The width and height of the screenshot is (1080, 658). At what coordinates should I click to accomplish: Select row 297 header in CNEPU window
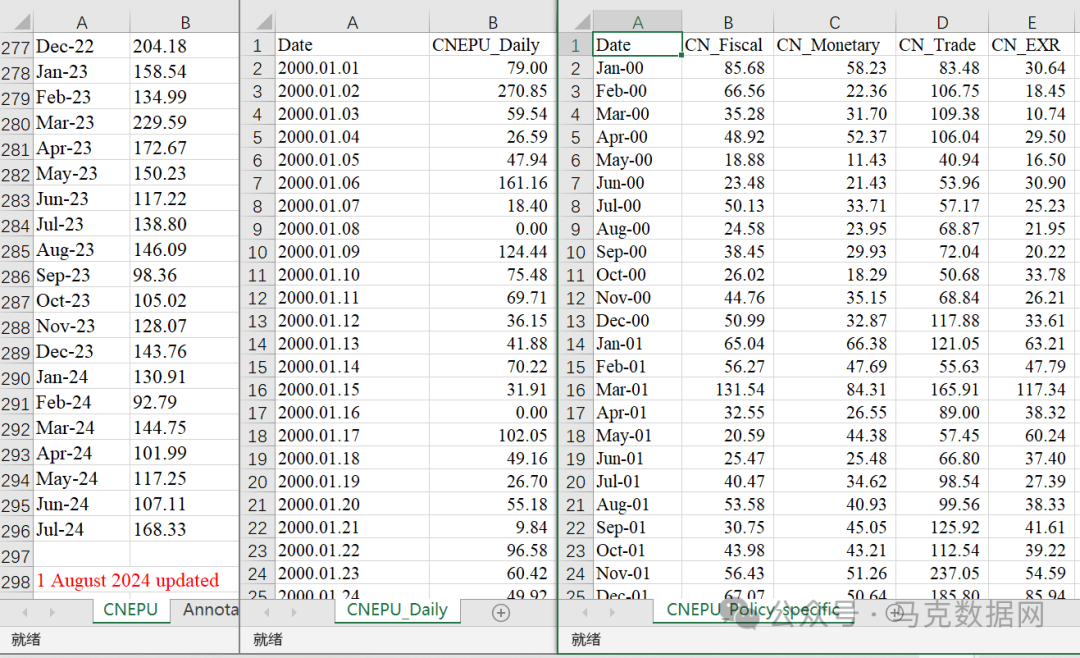(x=16, y=556)
